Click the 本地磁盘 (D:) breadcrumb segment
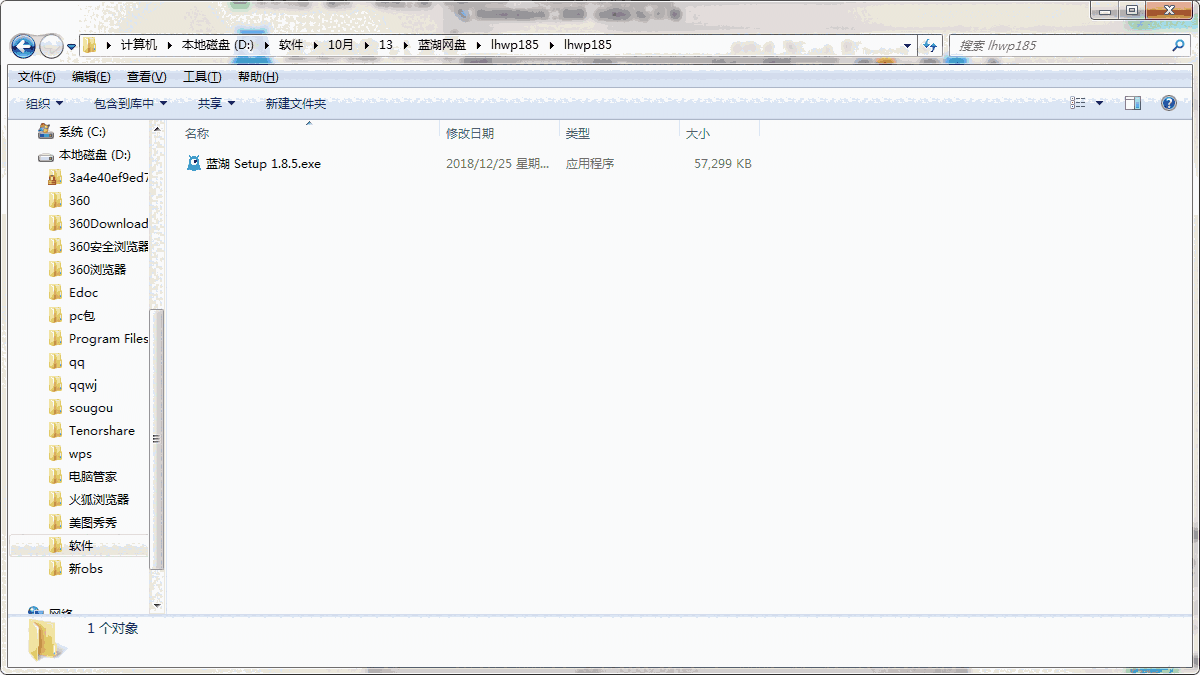1200x675 pixels. click(218, 45)
